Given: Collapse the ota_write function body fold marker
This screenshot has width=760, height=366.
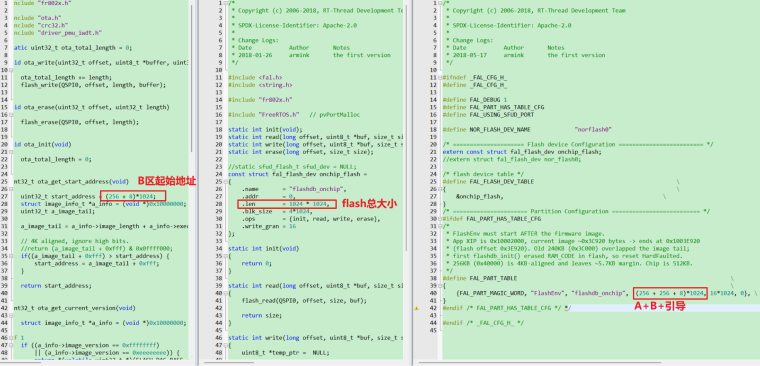Looking at the screenshot, I should (x=11, y=70).
